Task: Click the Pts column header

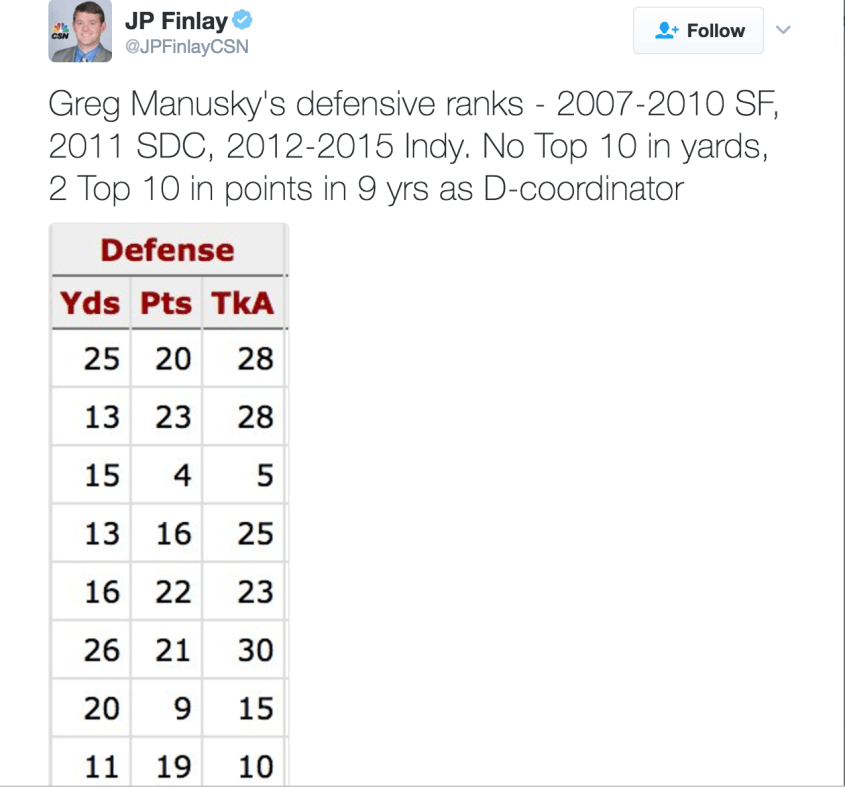Action: (x=166, y=304)
